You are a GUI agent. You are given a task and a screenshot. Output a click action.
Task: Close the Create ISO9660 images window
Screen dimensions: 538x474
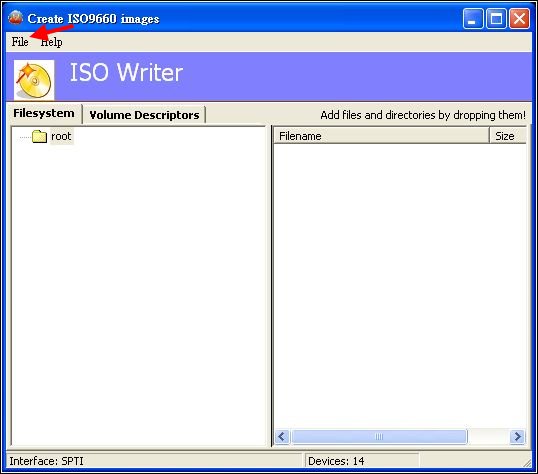[519, 18]
